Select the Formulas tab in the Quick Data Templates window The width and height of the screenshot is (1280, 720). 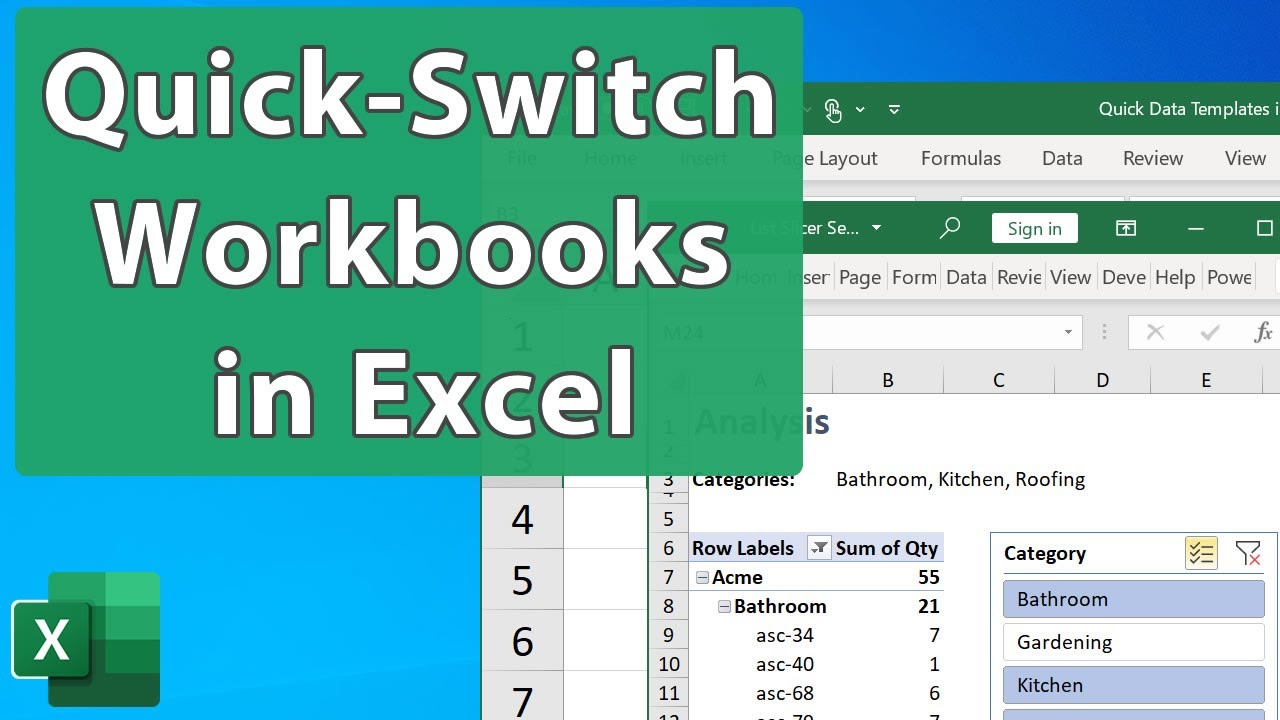(x=961, y=158)
